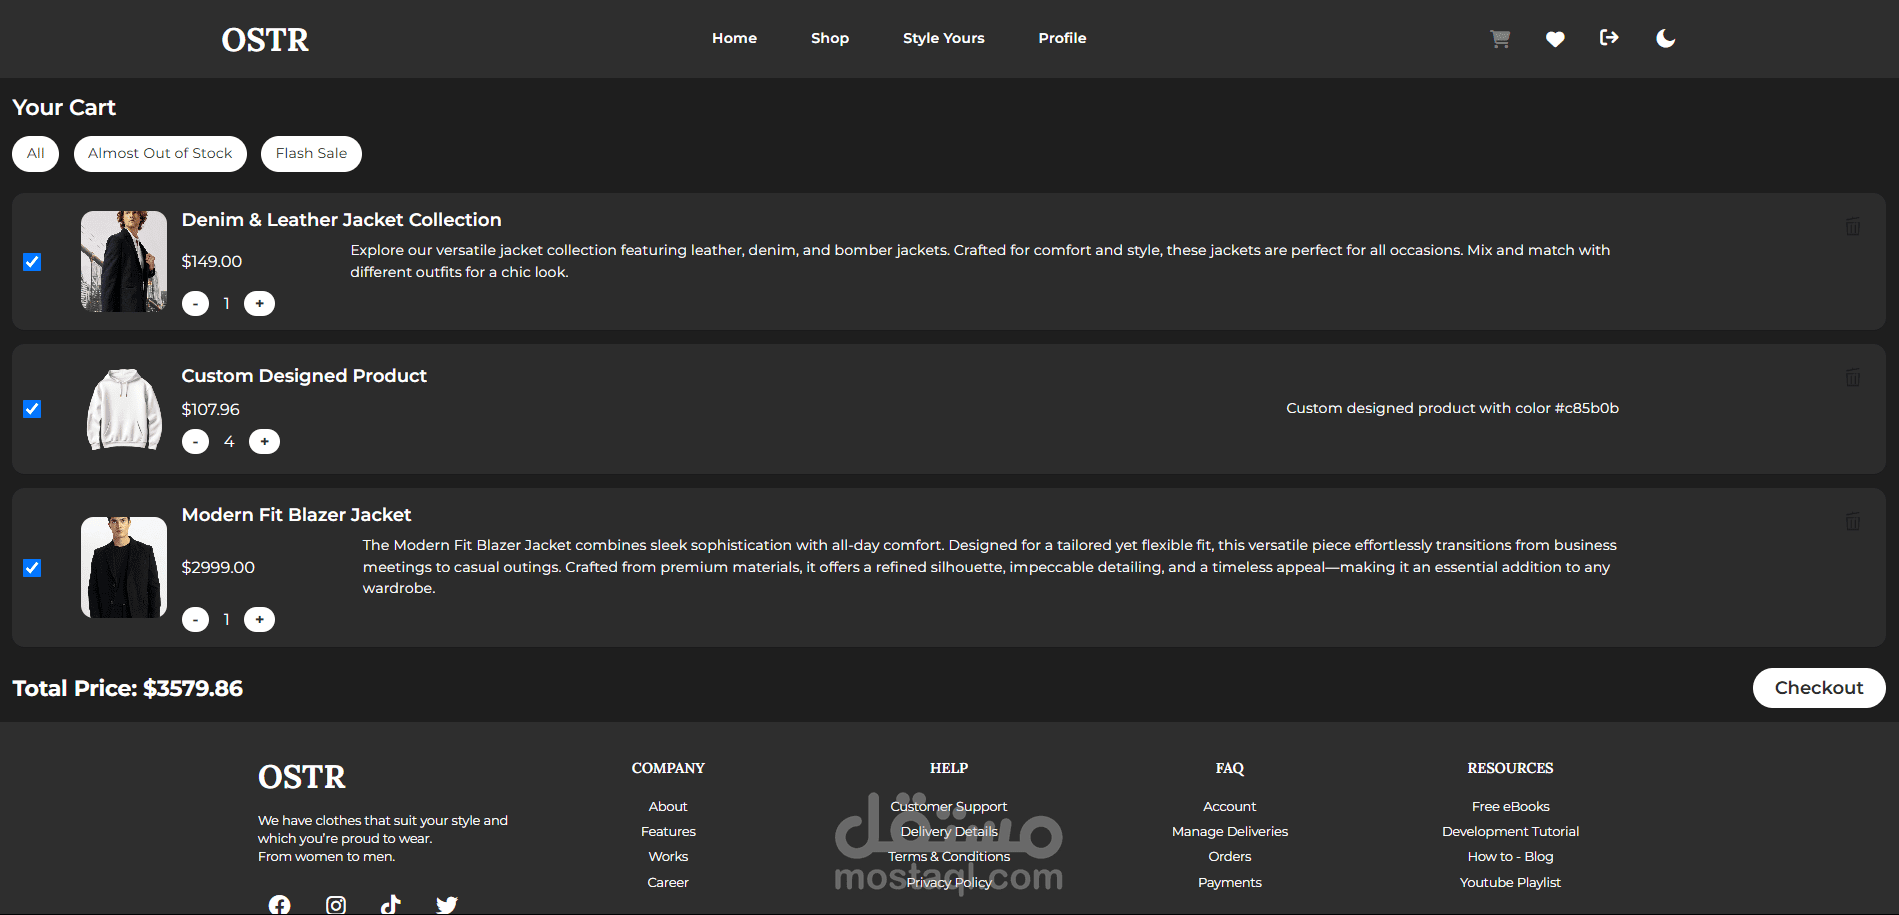
Task: Open Privacy Policy link
Action: coord(949,883)
